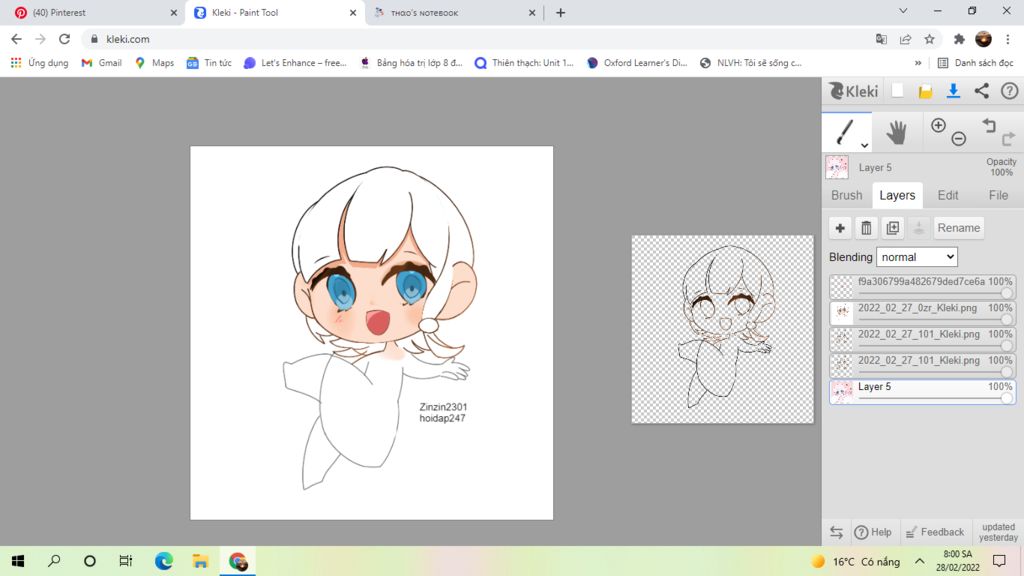The height and width of the screenshot is (576, 1024).
Task: Switch to the Edit tab
Action: click(948, 195)
